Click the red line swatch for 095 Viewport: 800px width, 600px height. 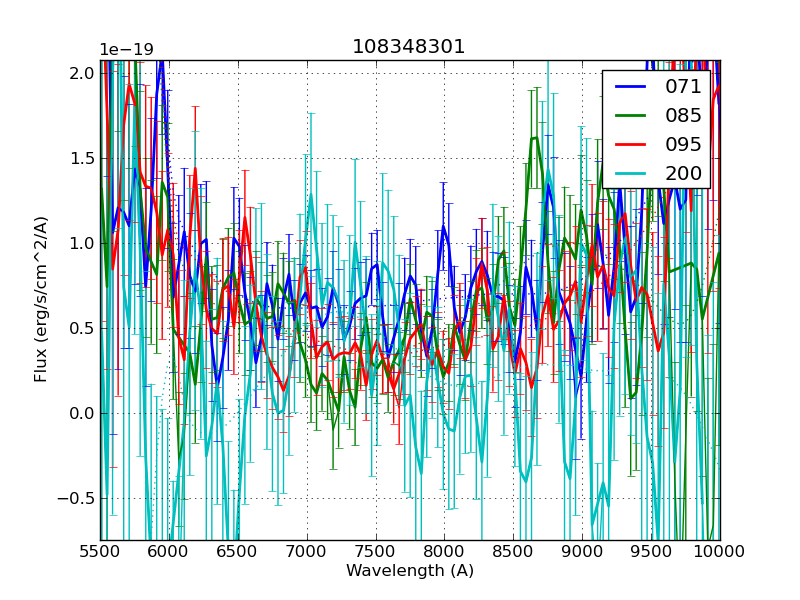(630, 145)
